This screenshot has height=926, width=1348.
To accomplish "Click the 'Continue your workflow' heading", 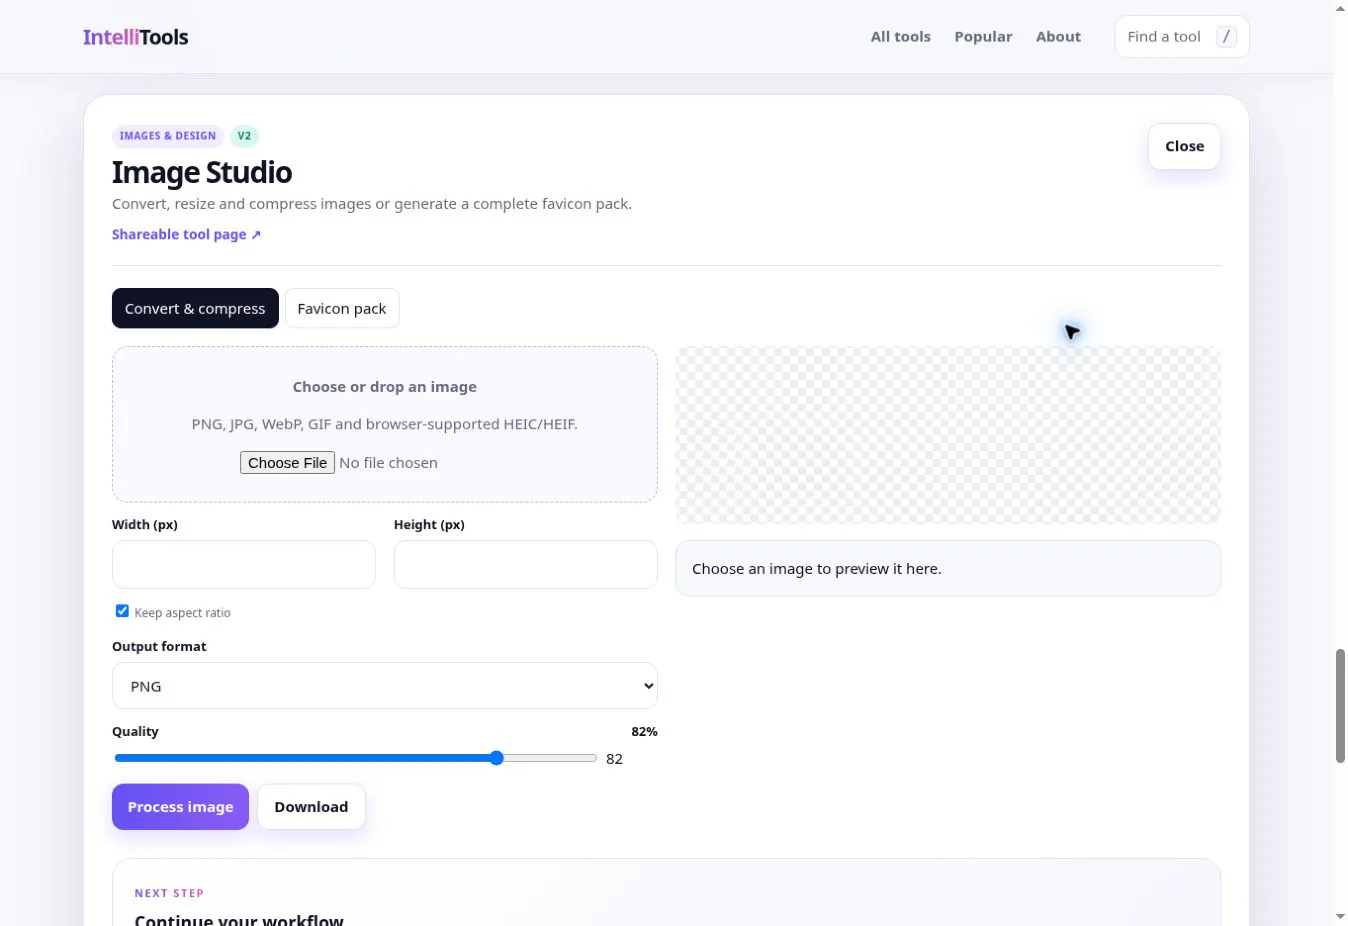I will click(x=239, y=919).
